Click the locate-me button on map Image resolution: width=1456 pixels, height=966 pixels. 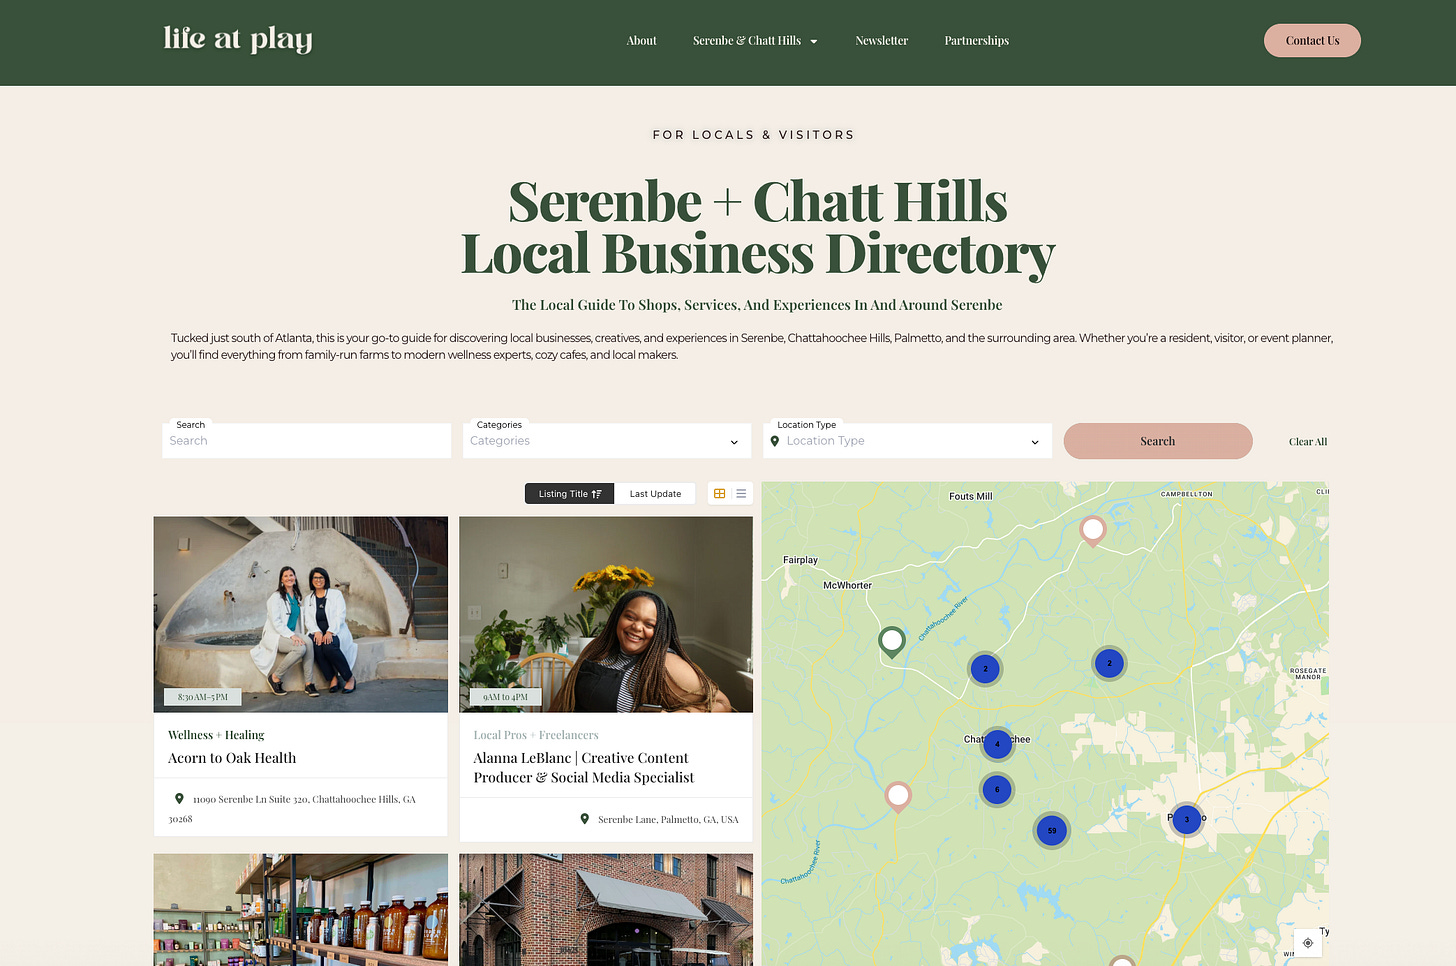point(1308,943)
